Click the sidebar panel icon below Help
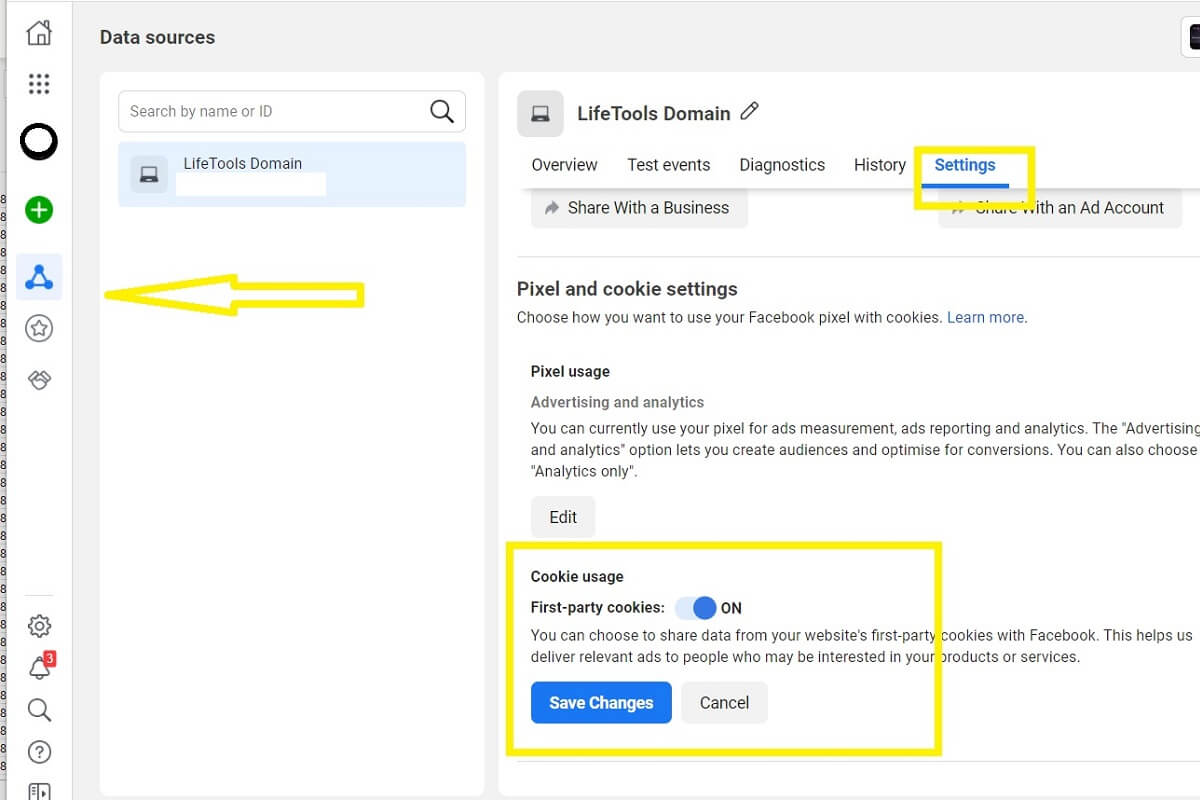 pos(39,790)
